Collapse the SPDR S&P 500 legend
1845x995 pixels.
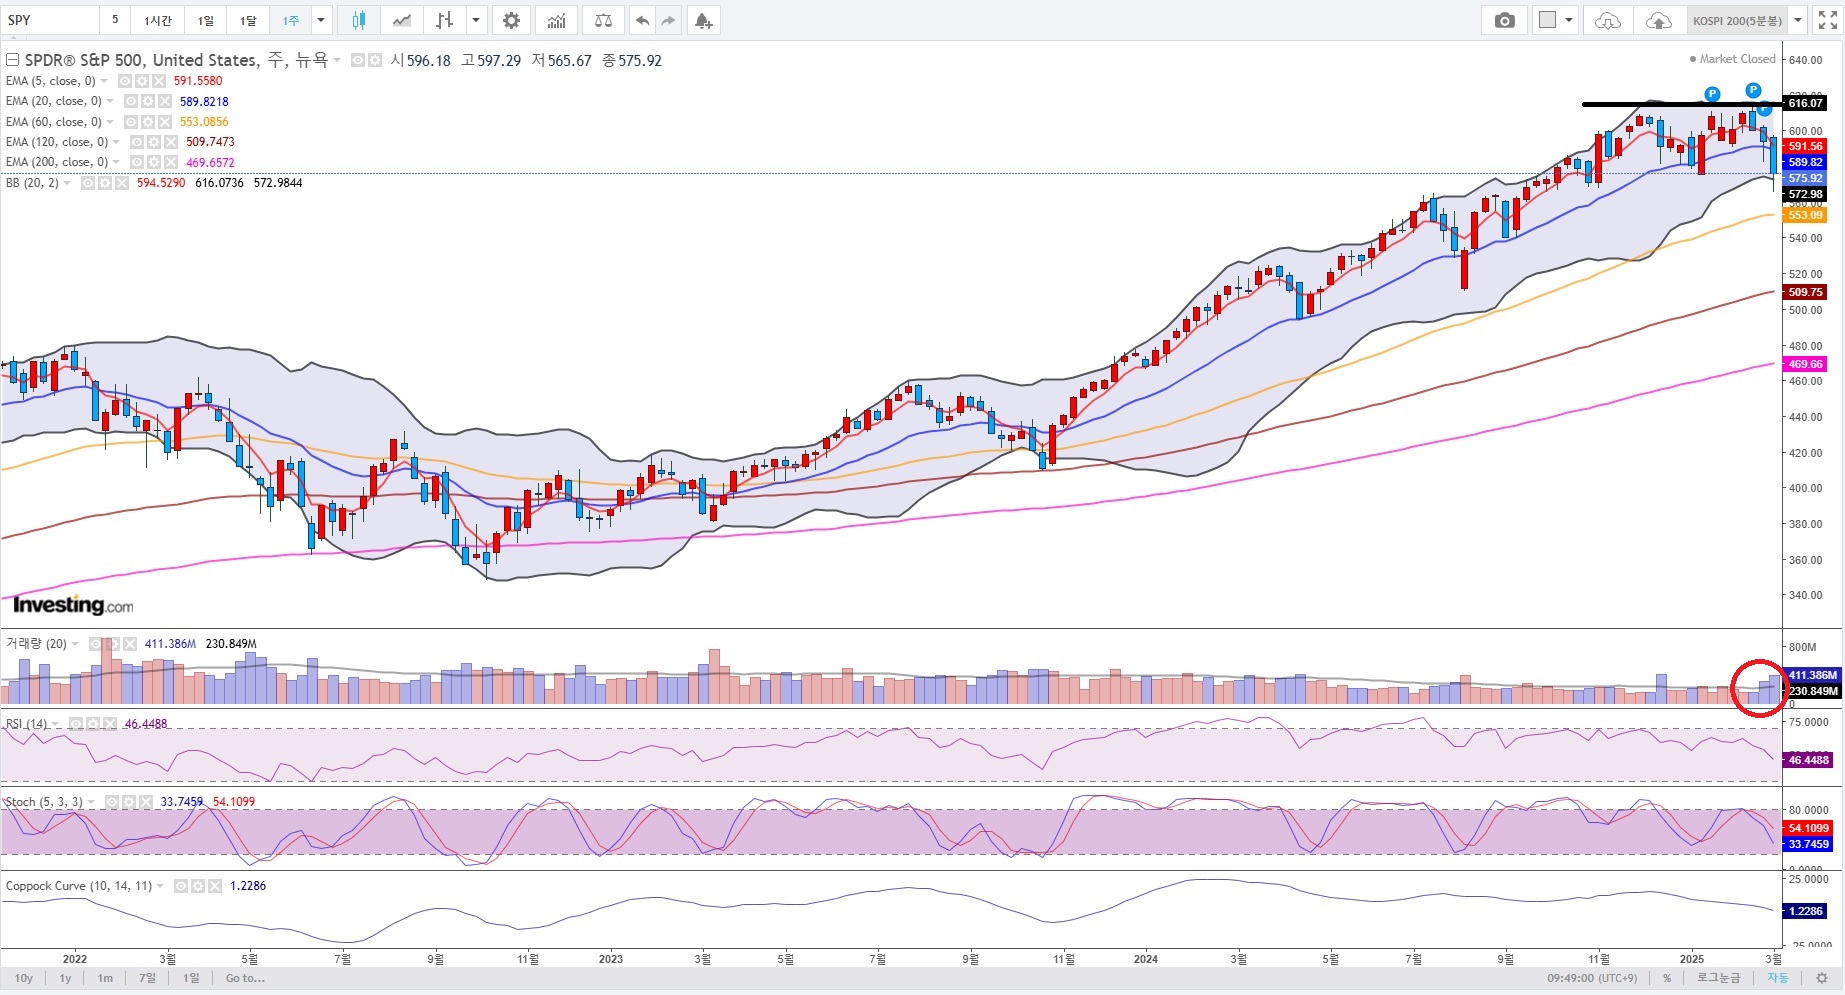pos(12,61)
